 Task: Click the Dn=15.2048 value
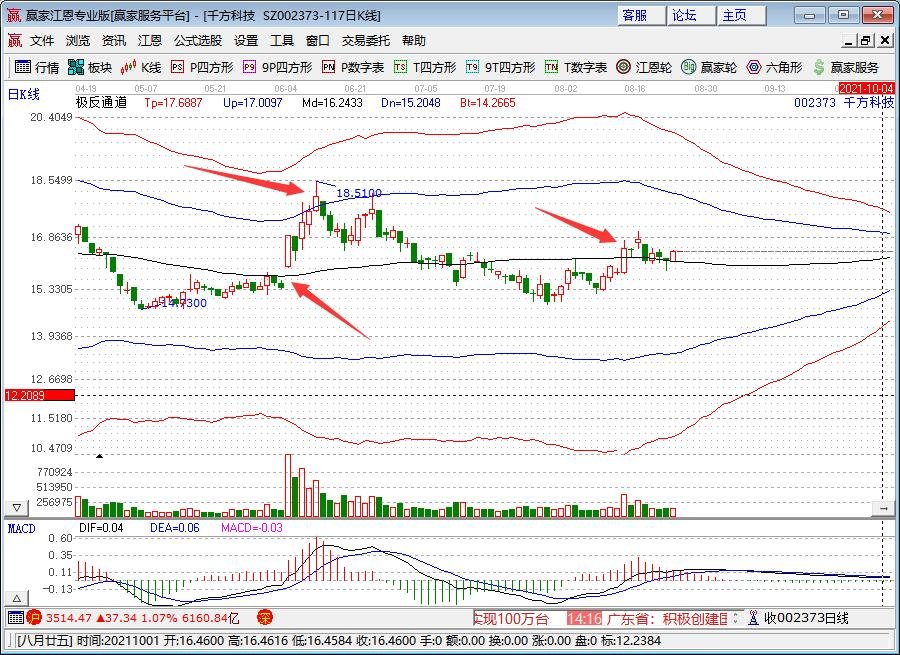411,103
